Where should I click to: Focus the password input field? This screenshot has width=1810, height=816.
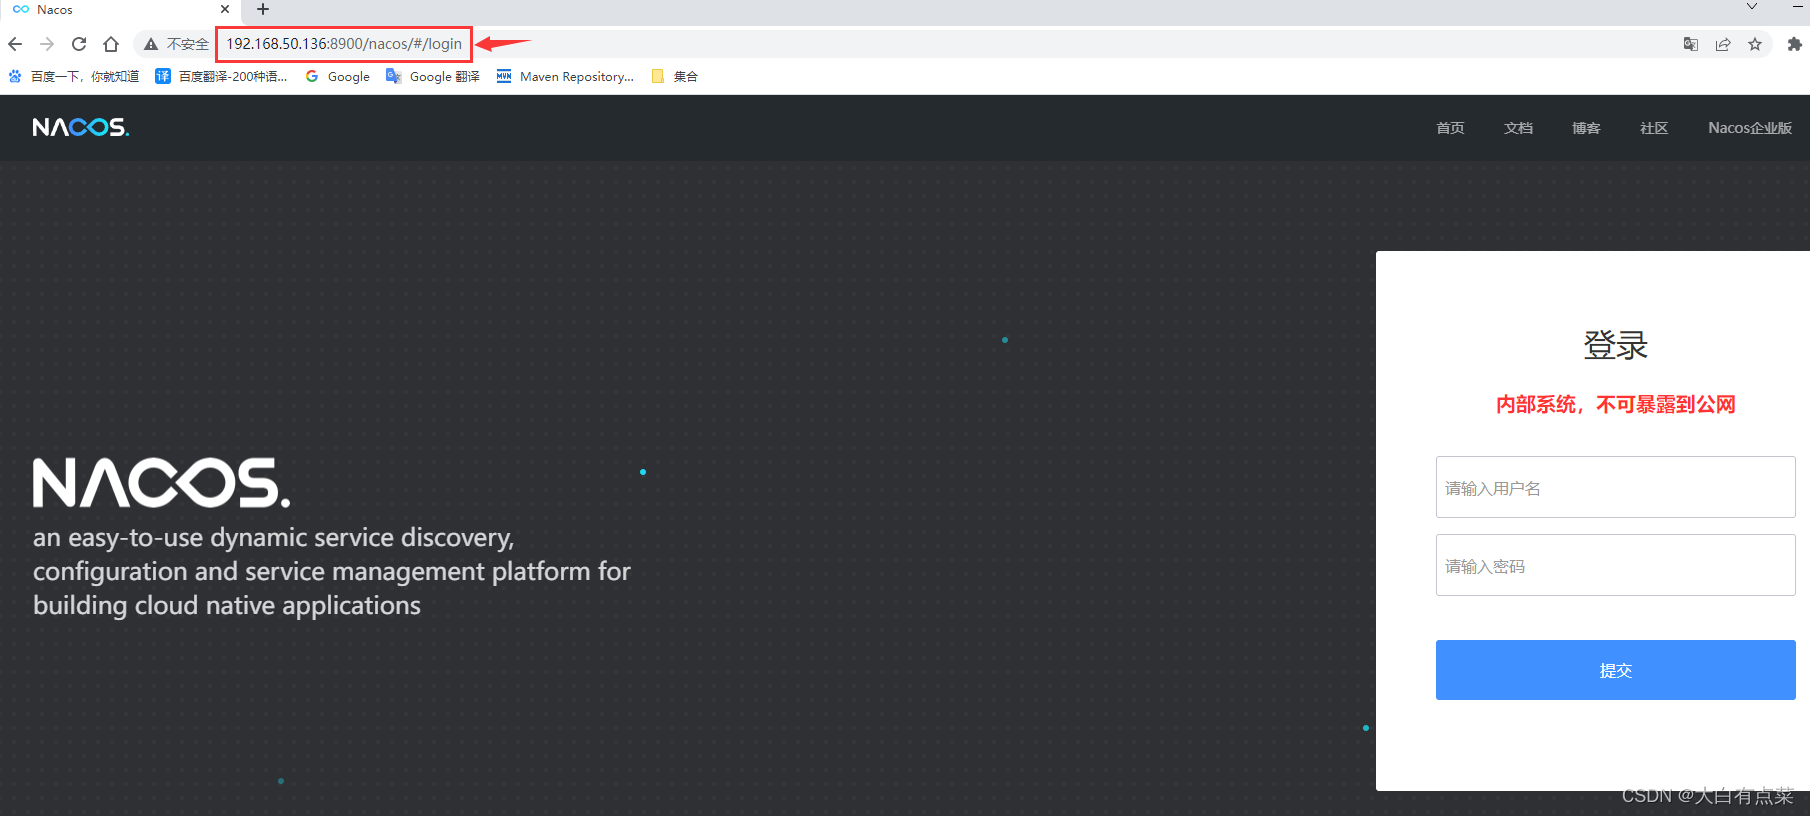[x=1616, y=565]
